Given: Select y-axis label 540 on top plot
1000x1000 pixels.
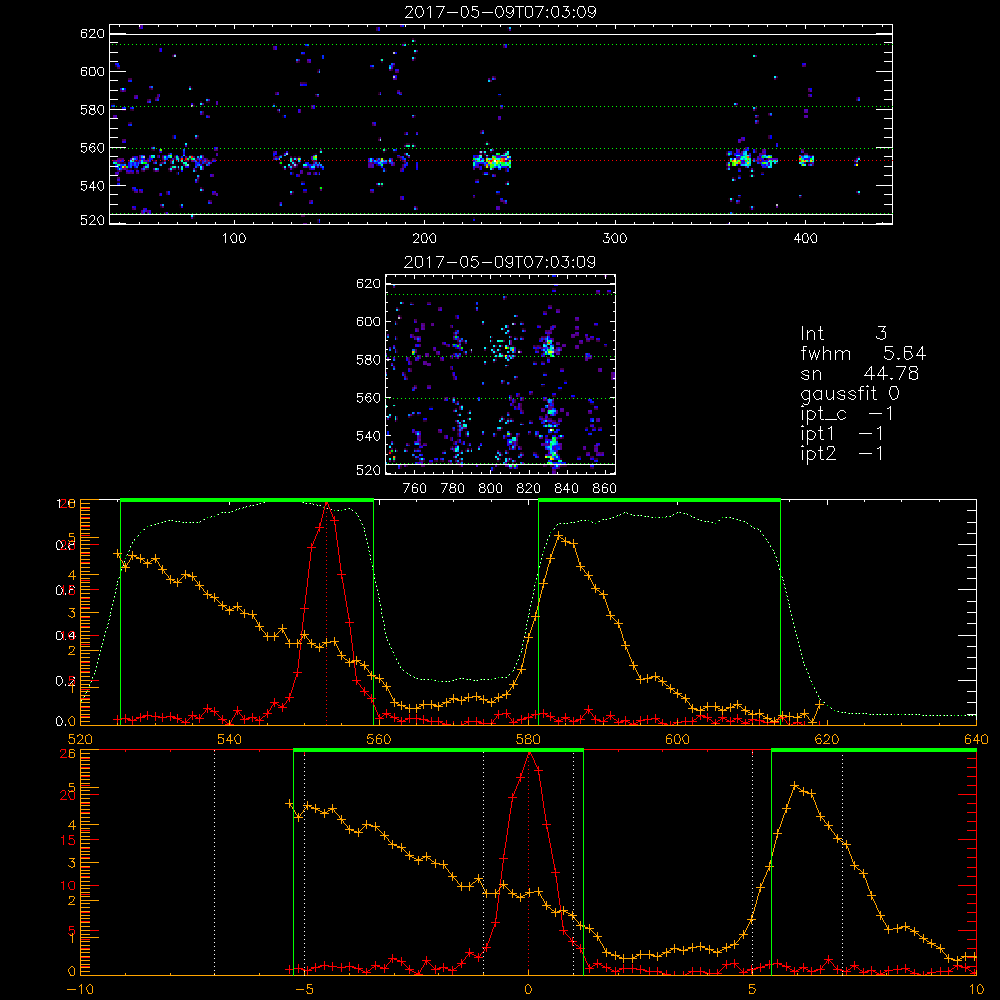Looking at the screenshot, I should tap(92, 186).
